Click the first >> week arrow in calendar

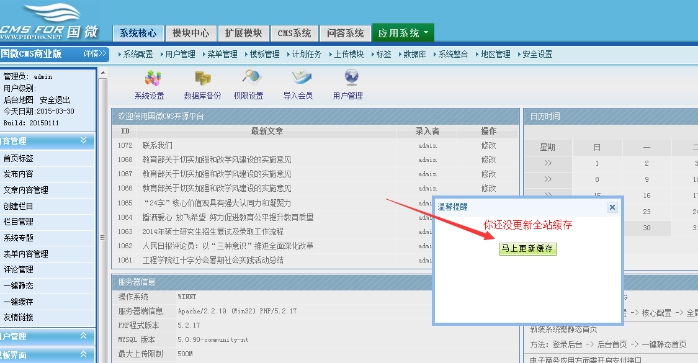click(x=548, y=163)
